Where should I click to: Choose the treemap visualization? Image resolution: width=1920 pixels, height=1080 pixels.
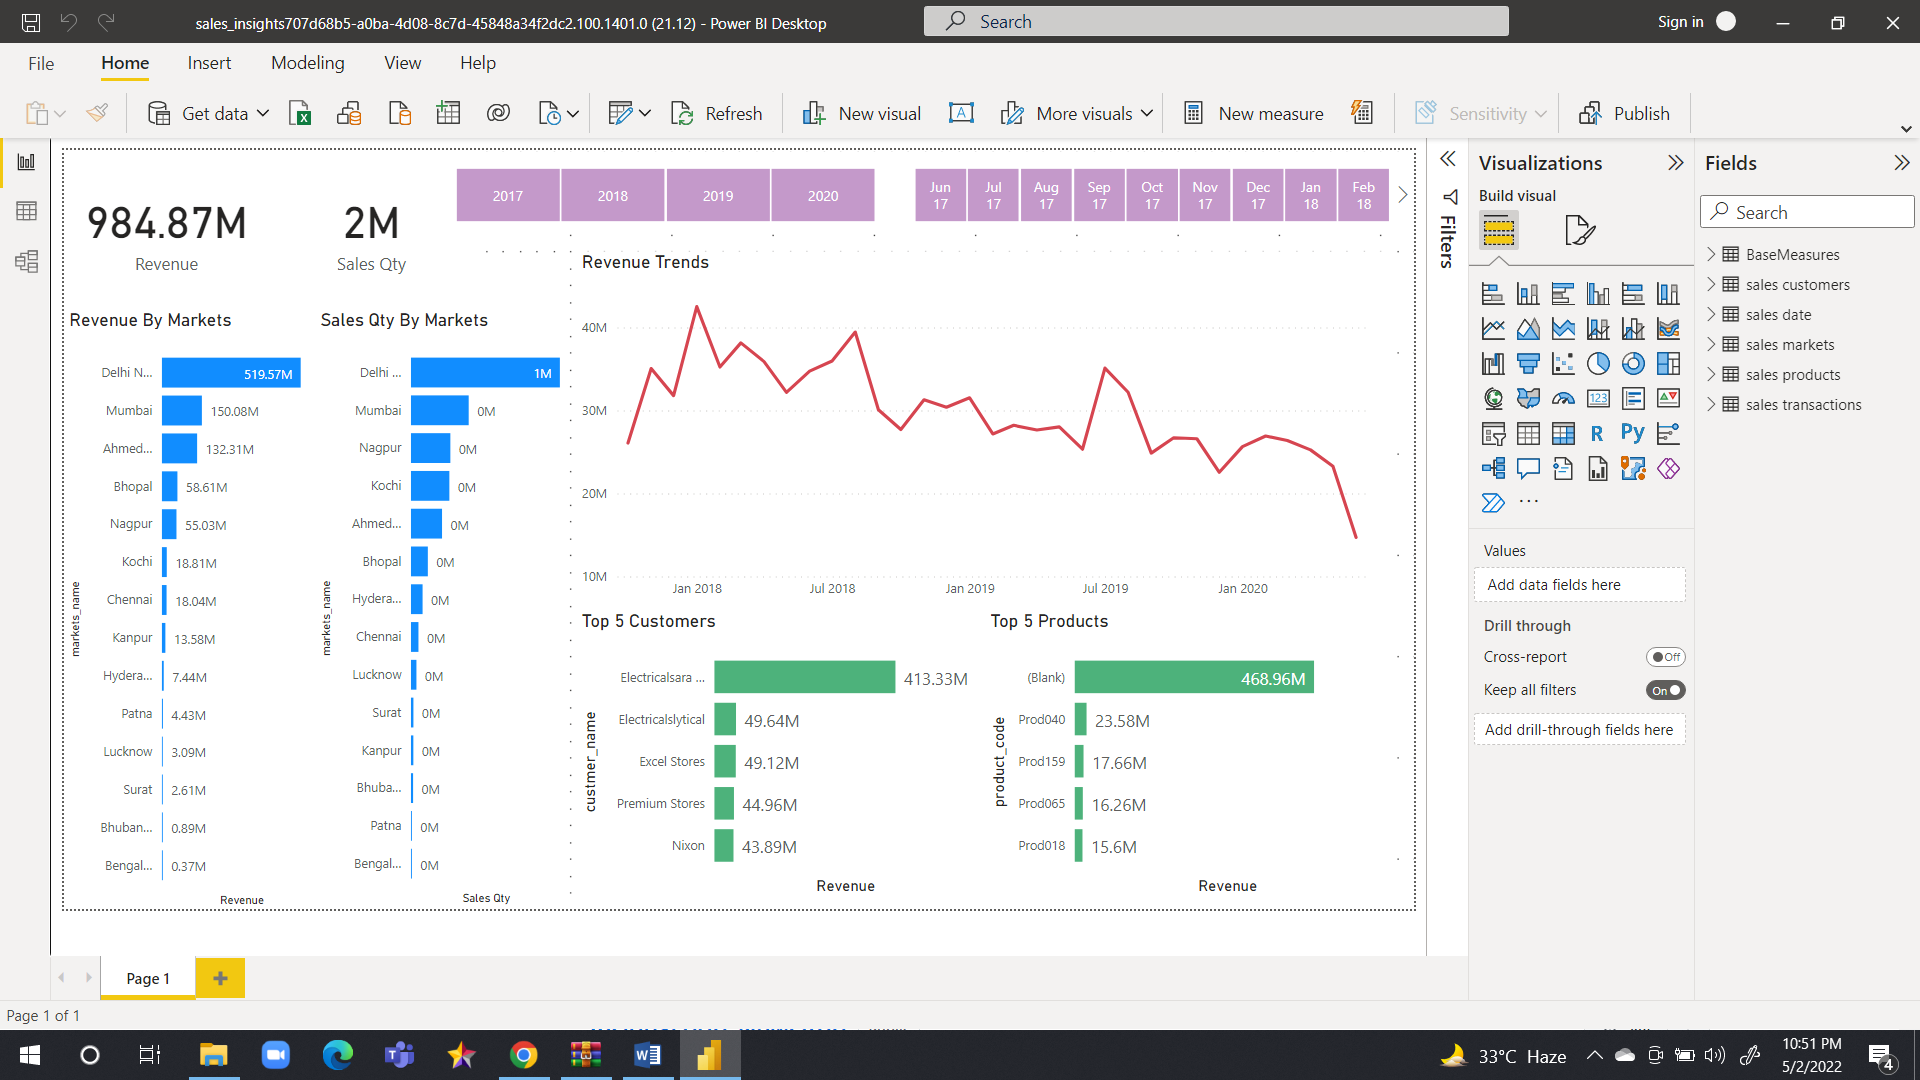pos(1668,363)
